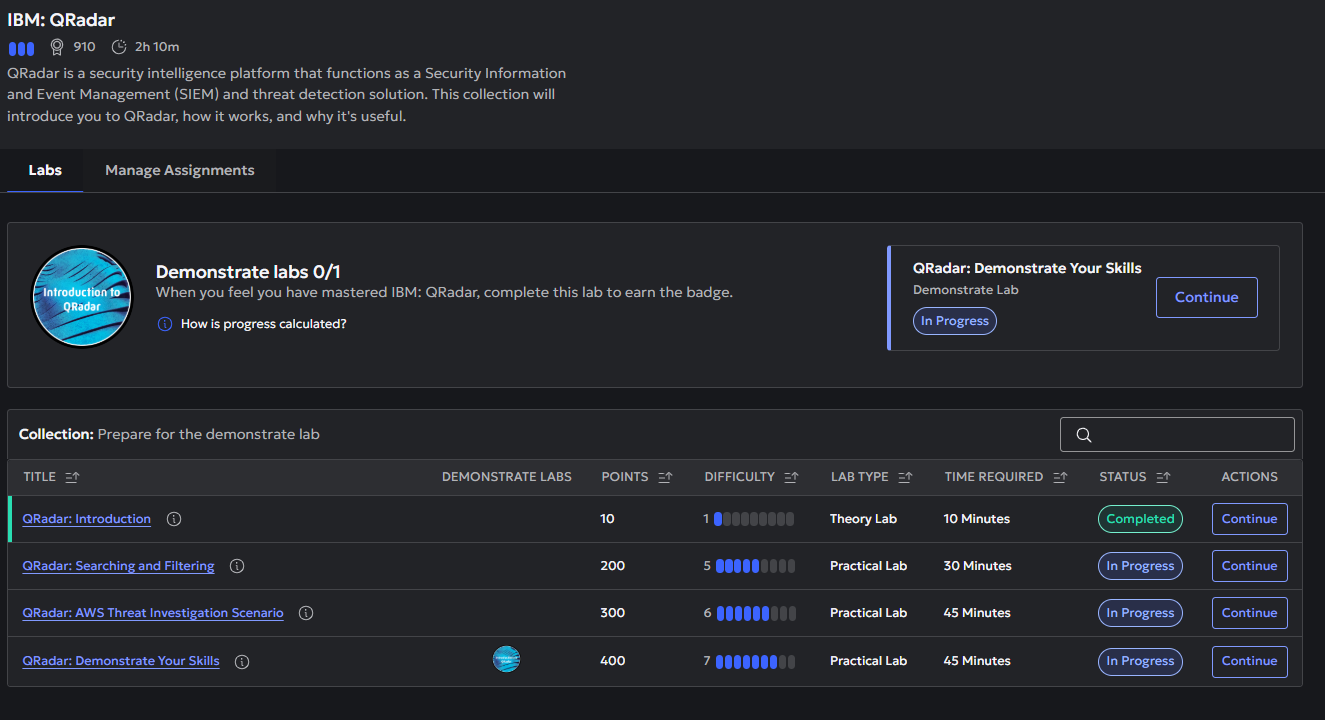Sort table by Title column
The width and height of the screenshot is (1325, 720).
(72, 477)
